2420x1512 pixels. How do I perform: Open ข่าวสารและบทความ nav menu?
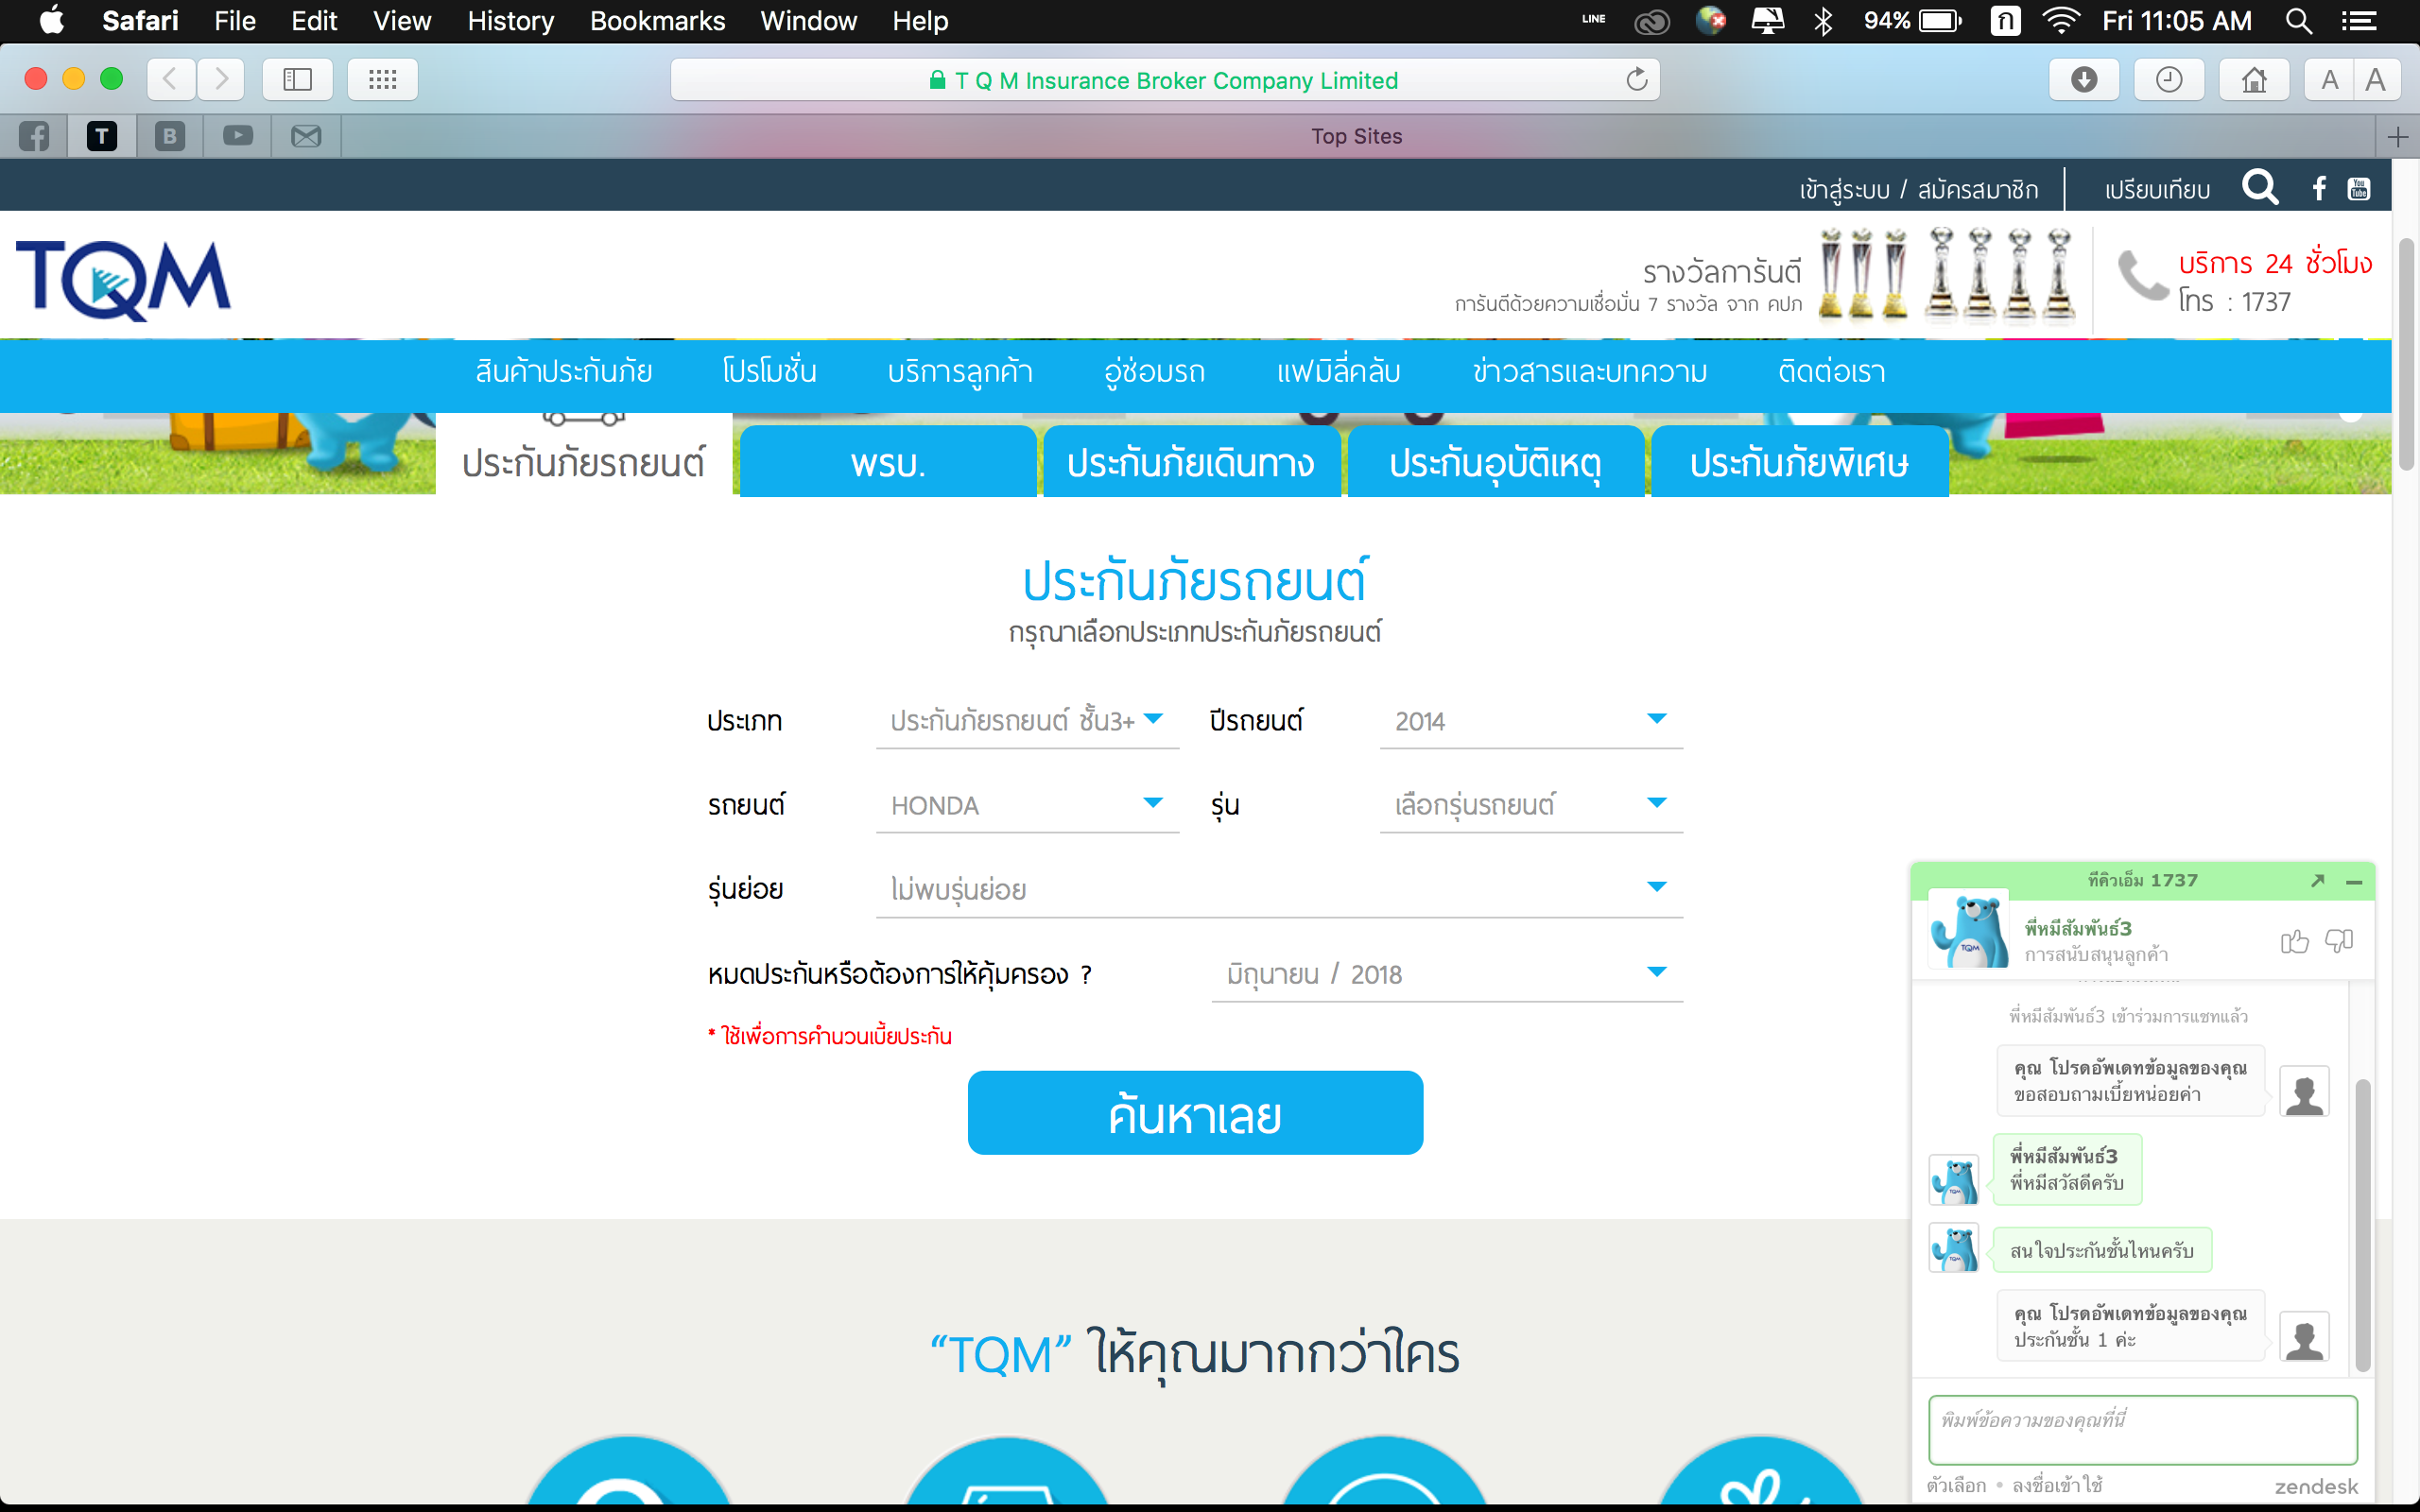click(1590, 372)
